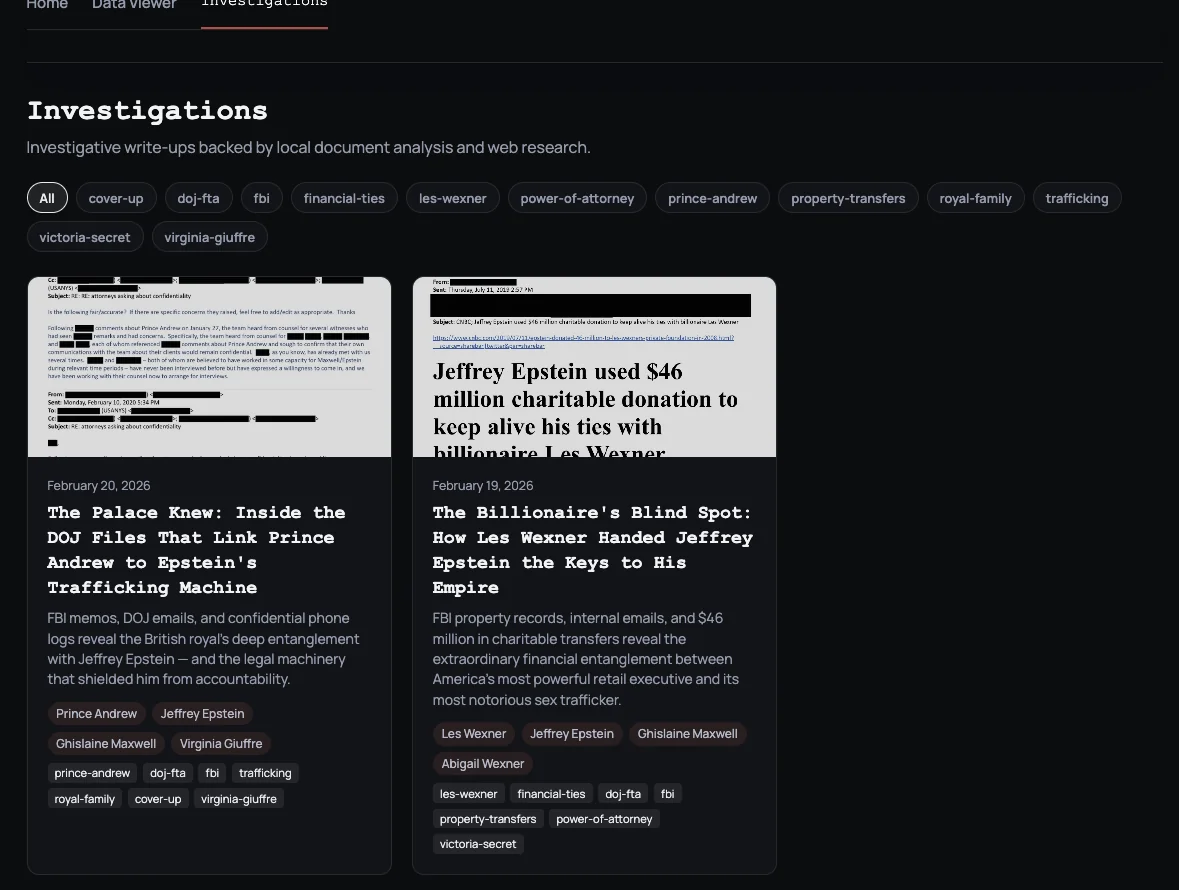Viewport: 1179px width, 890px height.
Task: Toggle the property-transfers filter
Action: [848, 197]
